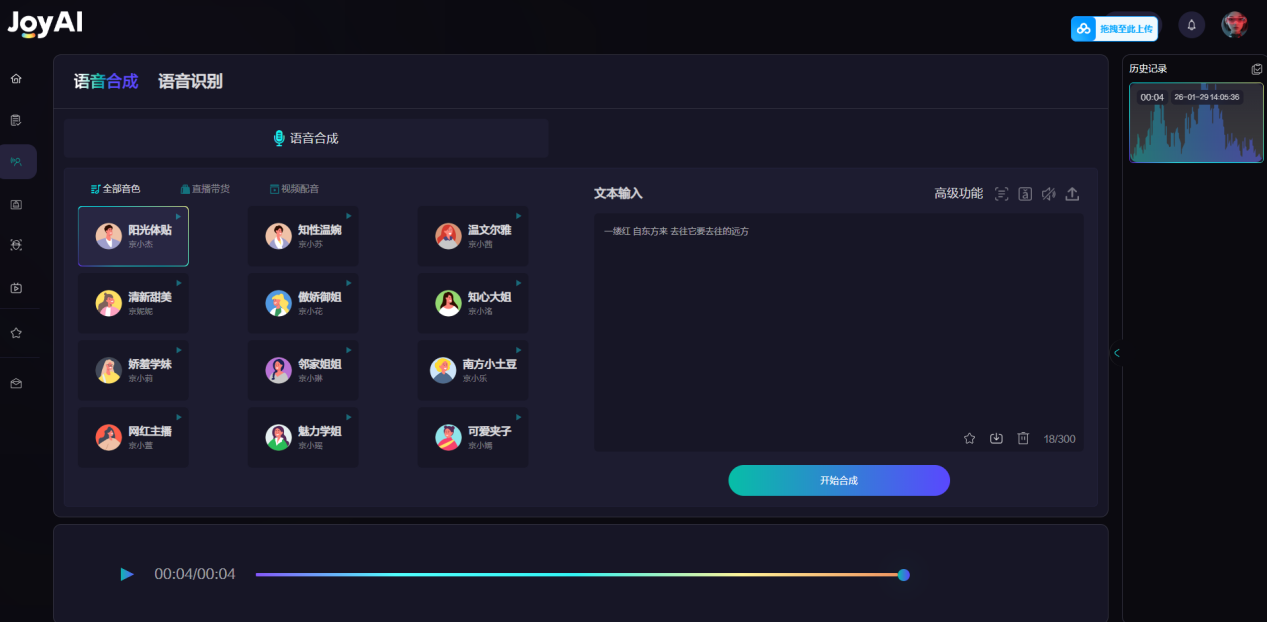This screenshot has height=622, width=1267.
Task: Preview the 可爱夹子 voice play arrow
Action: click(x=519, y=417)
